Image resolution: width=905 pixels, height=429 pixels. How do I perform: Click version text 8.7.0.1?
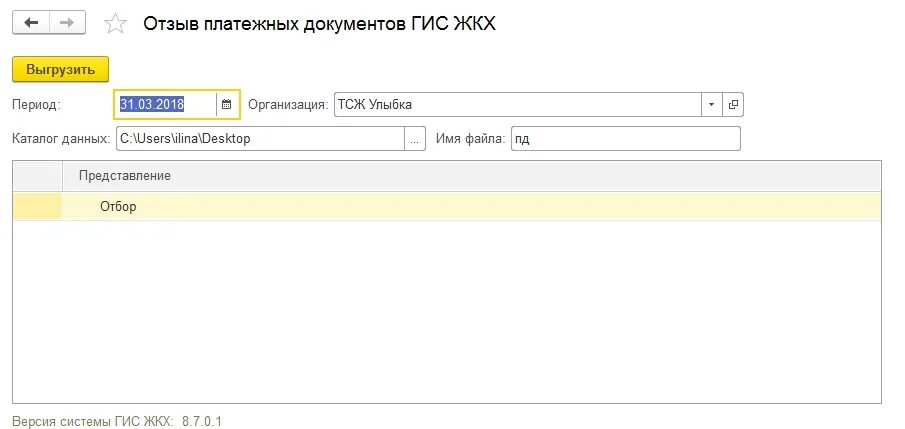coord(202,421)
